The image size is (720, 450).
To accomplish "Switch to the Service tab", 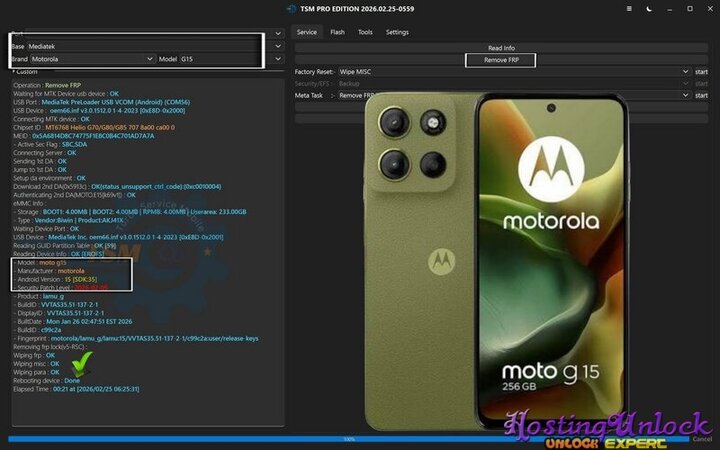I will 307,32.
